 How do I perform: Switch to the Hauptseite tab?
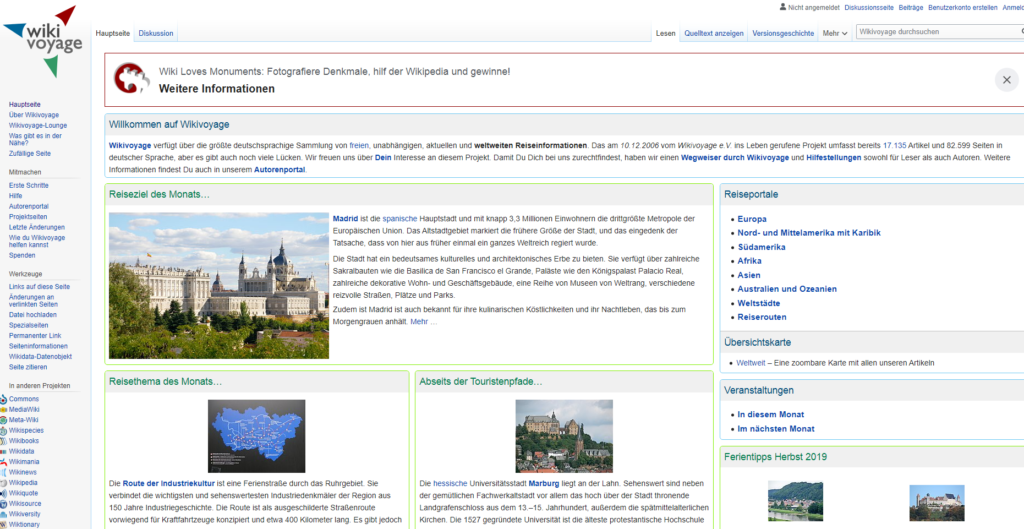pyautogui.click(x=113, y=33)
